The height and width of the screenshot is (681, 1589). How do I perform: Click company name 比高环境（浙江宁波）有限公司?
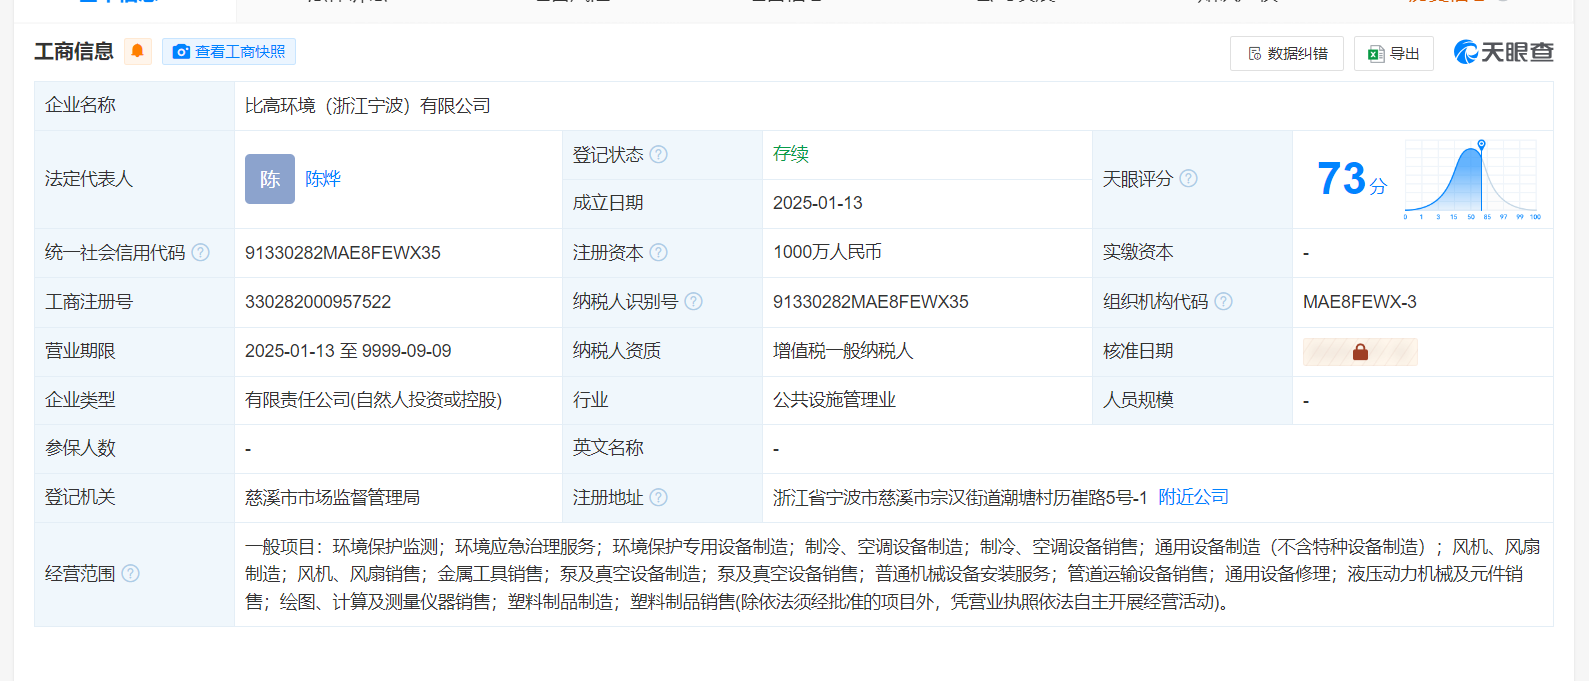(x=368, y=106)
